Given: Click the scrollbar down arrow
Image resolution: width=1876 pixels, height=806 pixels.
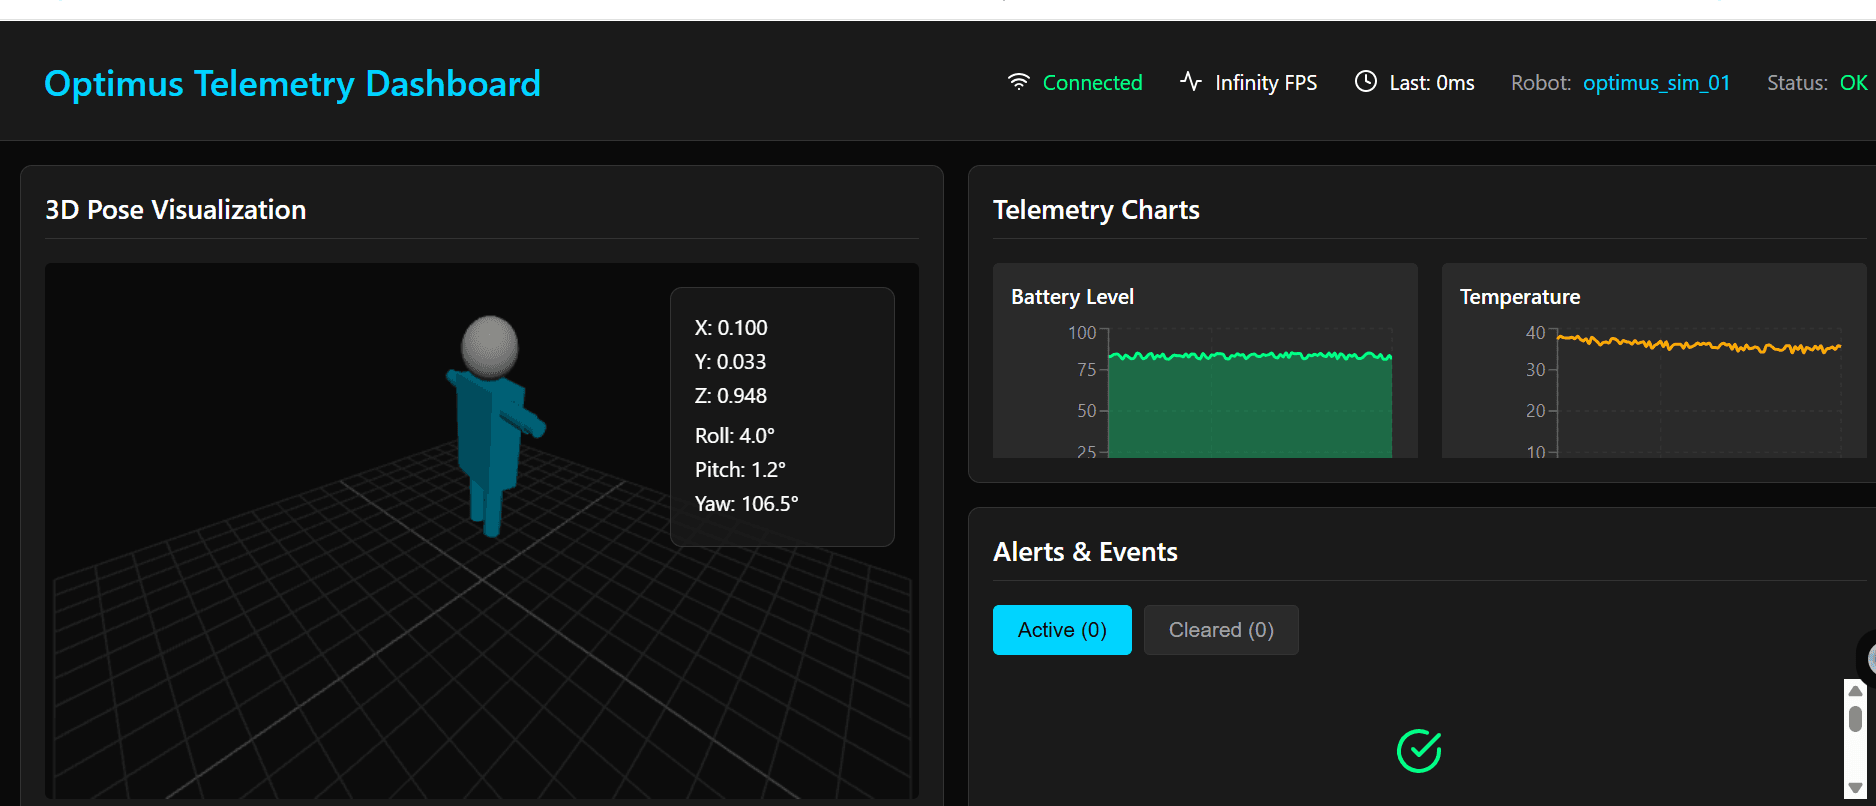Looking at the screenshot, I should pos(1855,788).
